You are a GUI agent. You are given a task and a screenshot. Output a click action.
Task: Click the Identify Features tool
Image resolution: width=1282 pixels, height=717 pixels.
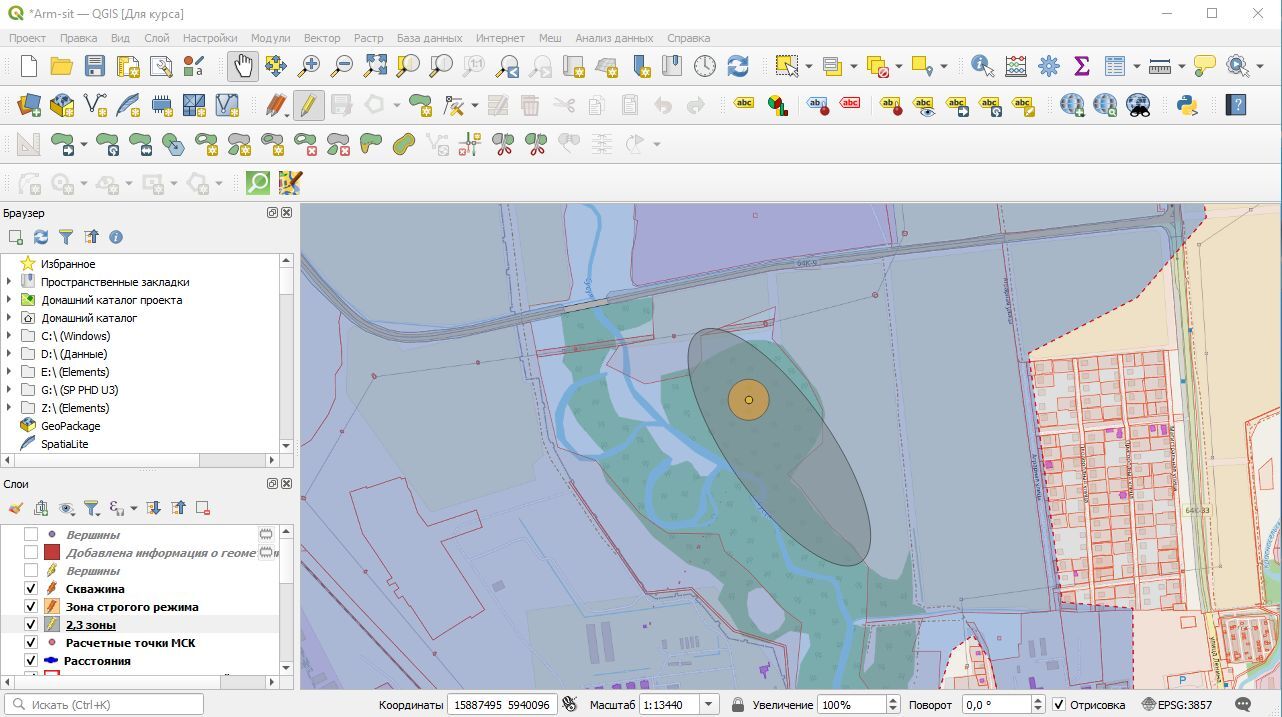[x=982, y=66]
